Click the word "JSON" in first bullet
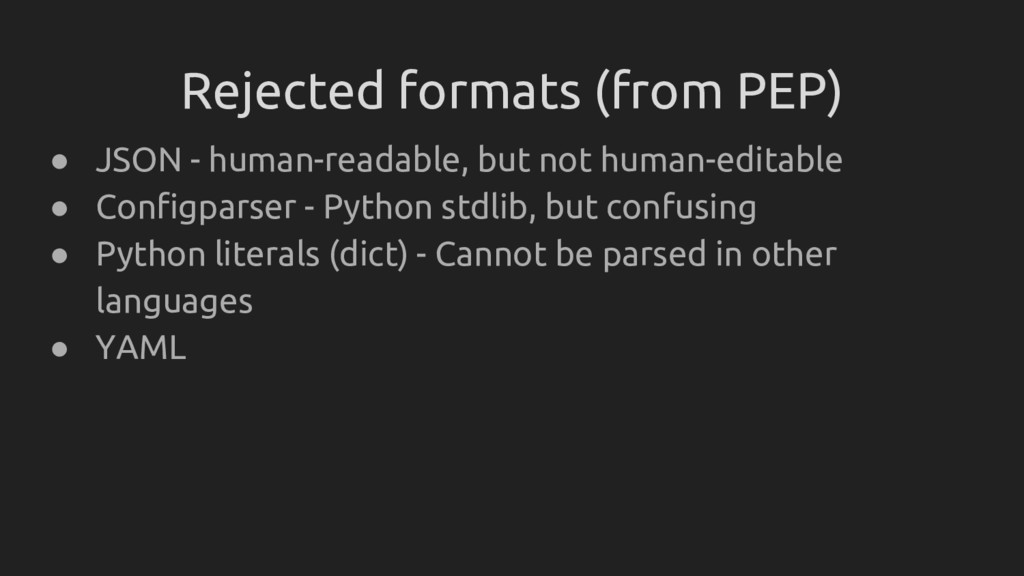 point(138,160)
